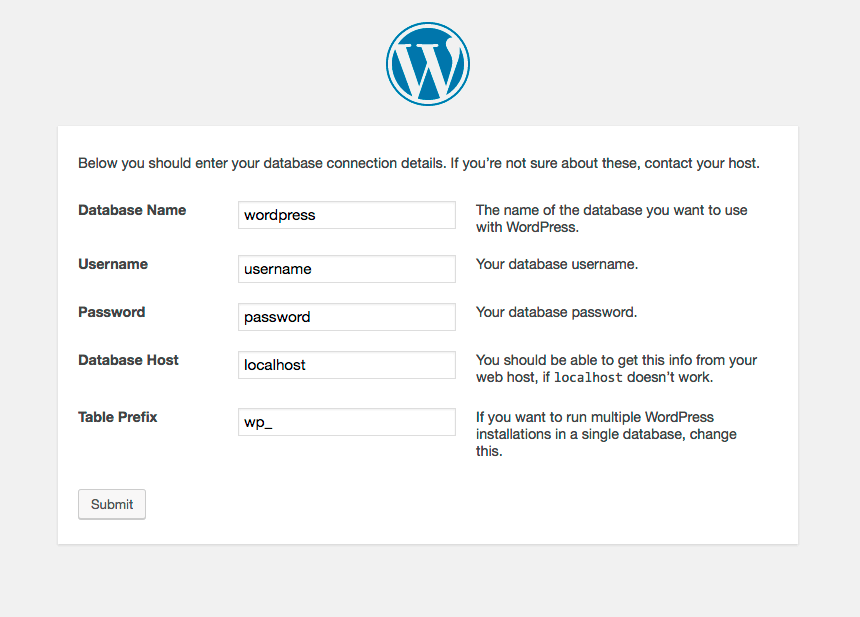The image size is (860, 617).
Task: Click the Password label
Action: [111, 312]
